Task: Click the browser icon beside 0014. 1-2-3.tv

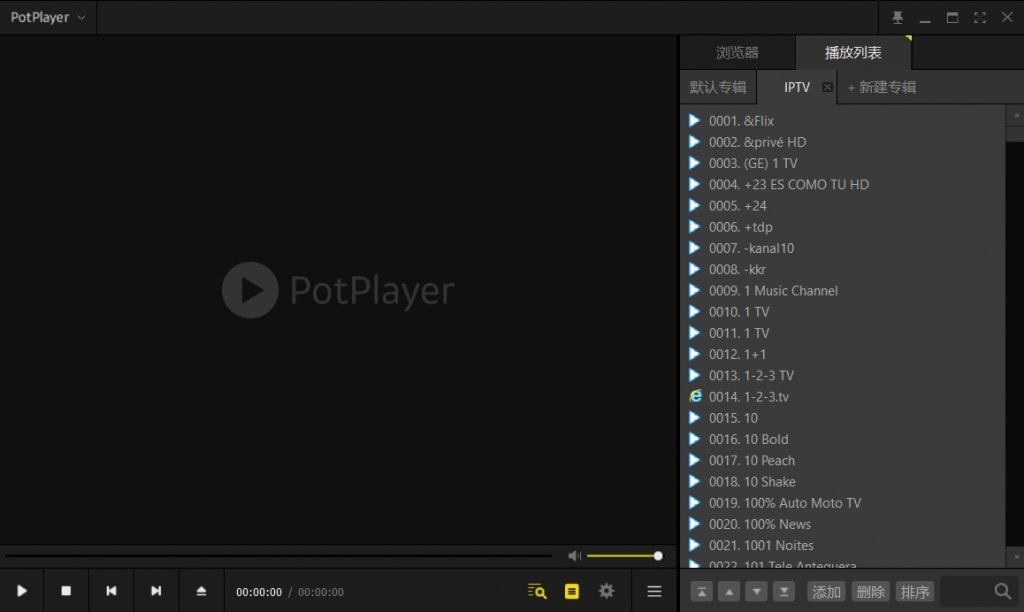Action: tap(696, 396)
